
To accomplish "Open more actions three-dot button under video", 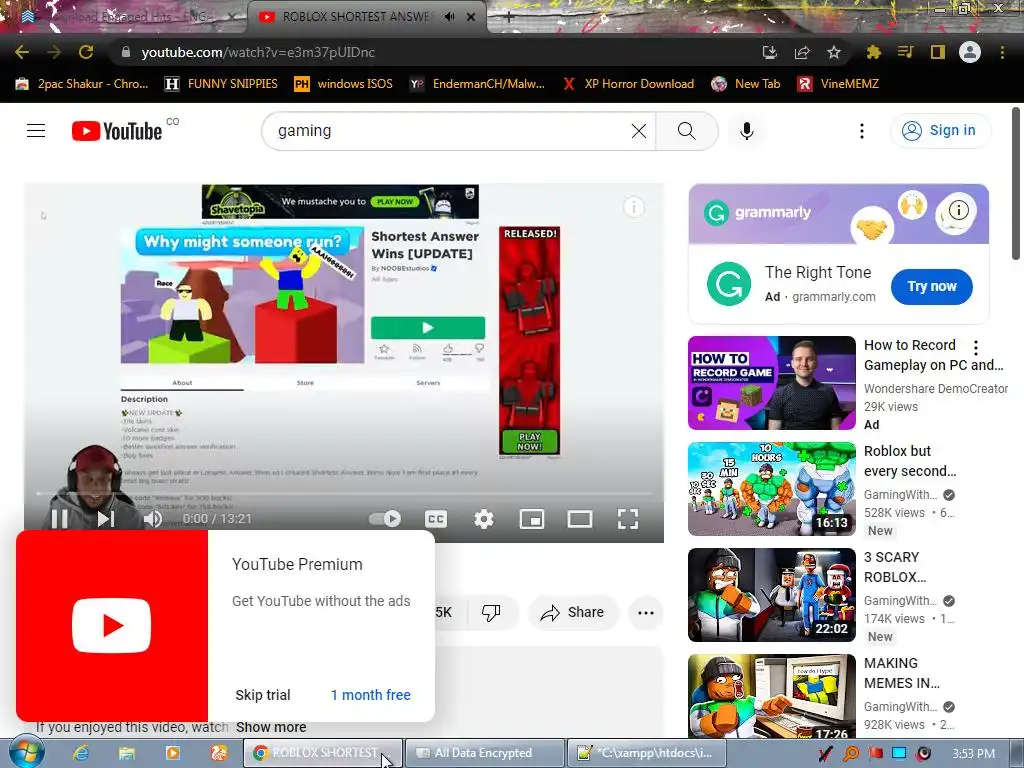I will pos(646,613).
